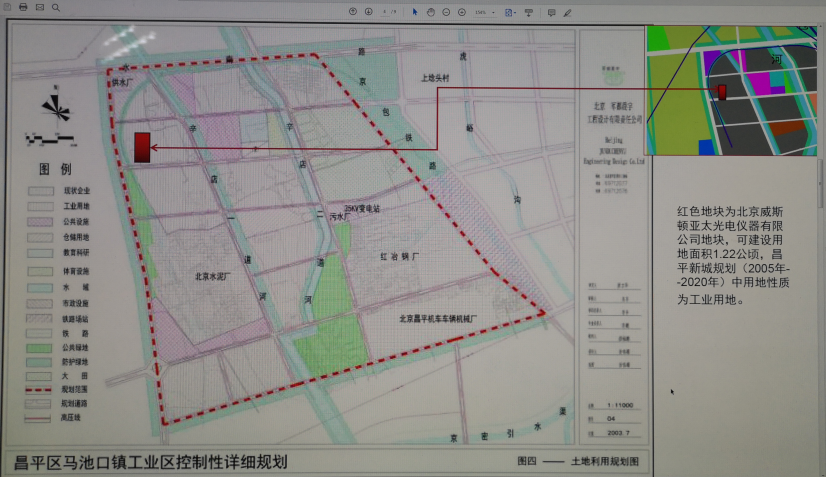Click the current page number field
Screen dimensions: 826x477
point(384,11)
